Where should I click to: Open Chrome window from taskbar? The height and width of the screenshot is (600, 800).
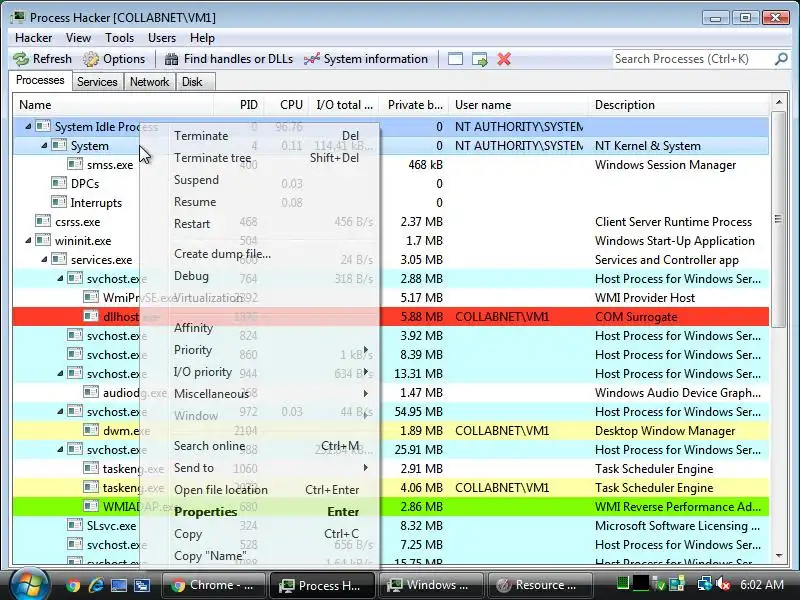point(214,585)
